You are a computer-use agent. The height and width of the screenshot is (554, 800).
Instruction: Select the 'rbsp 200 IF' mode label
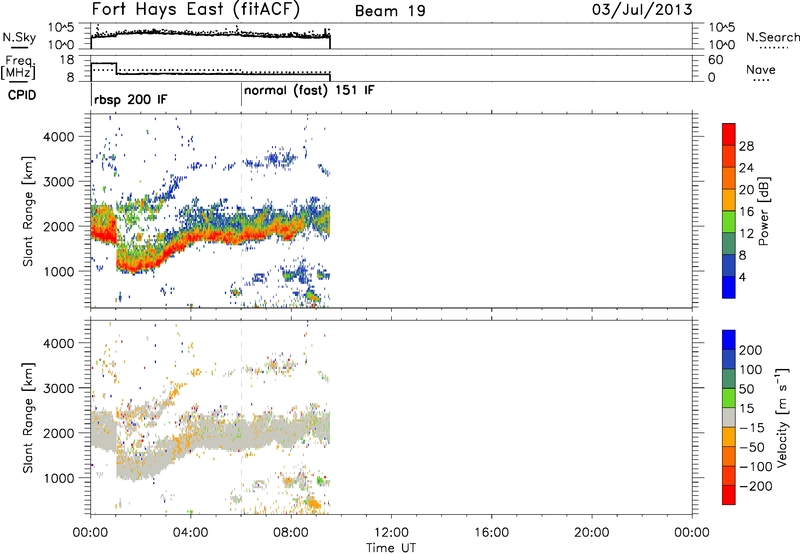click(130, 99)
